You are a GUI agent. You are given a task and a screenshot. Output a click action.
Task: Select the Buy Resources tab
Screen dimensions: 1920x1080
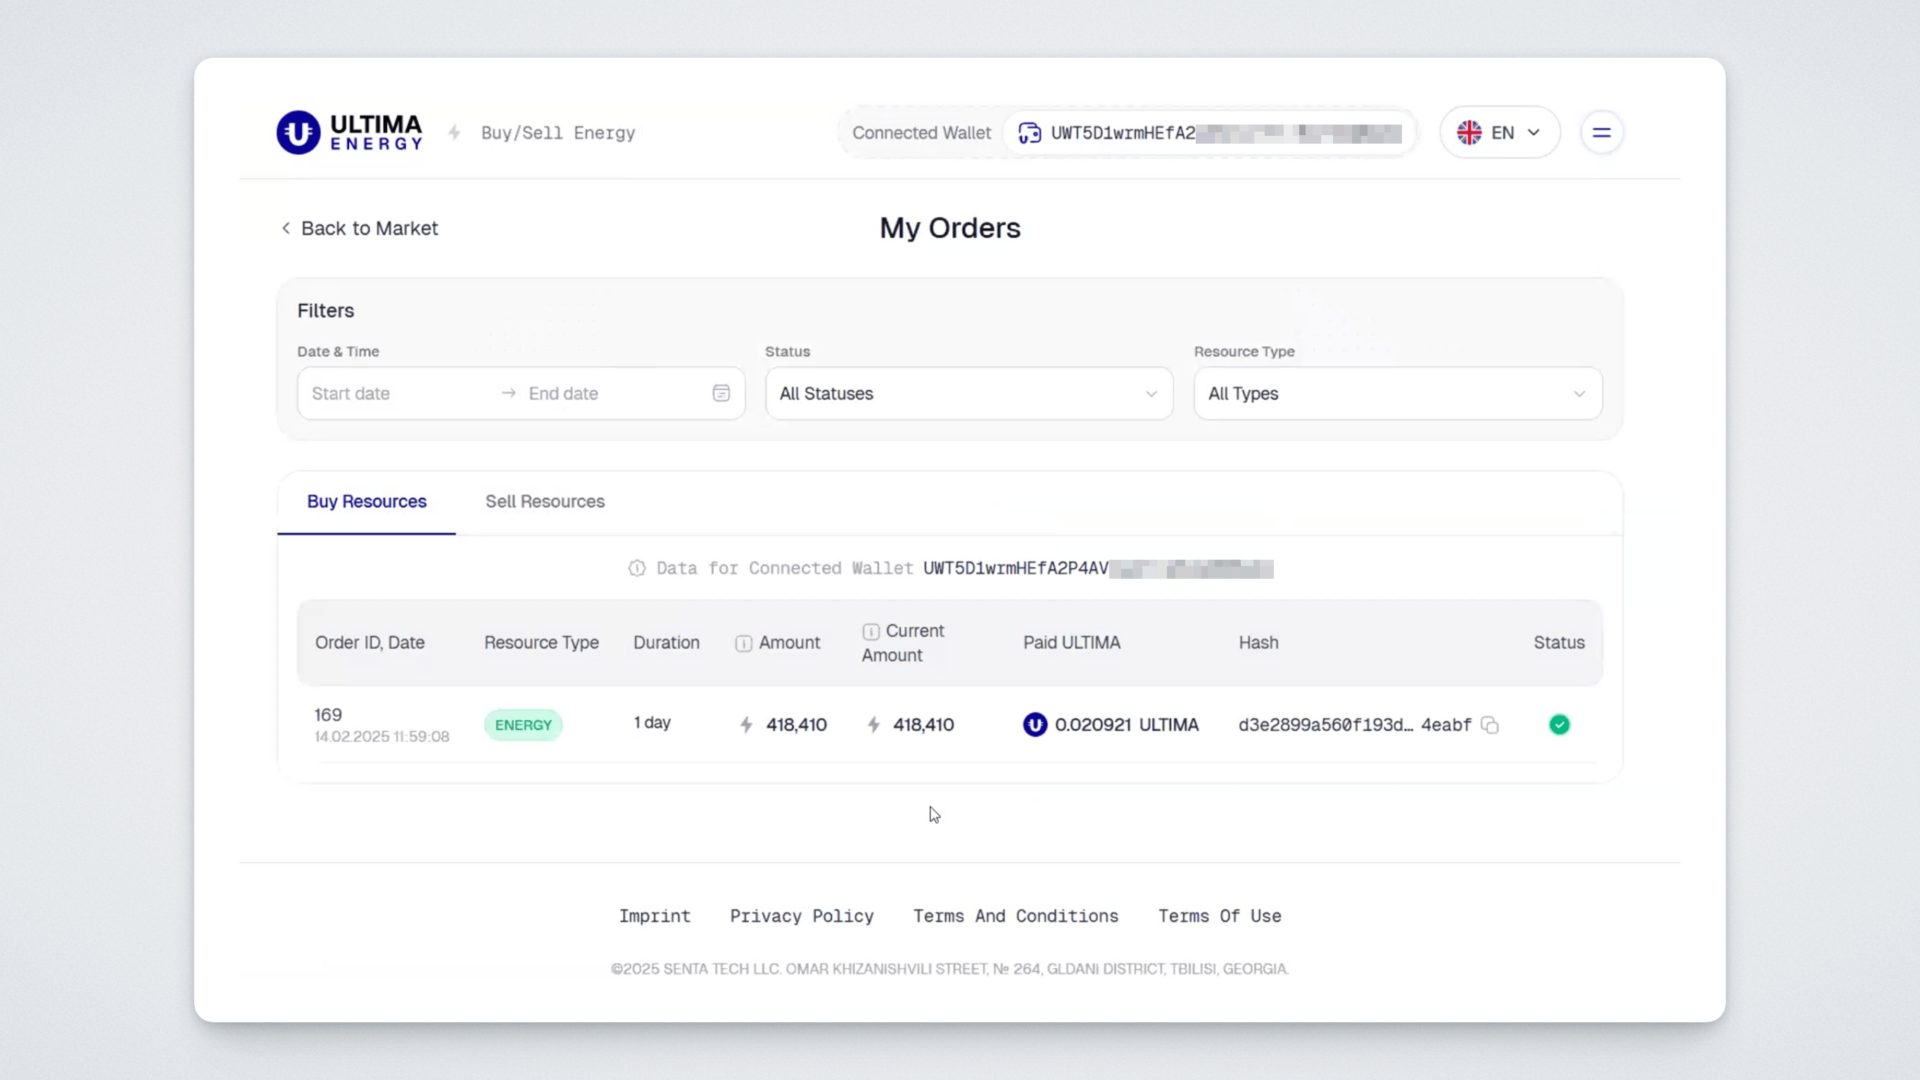pyautogui.click(x=366, y=501)
